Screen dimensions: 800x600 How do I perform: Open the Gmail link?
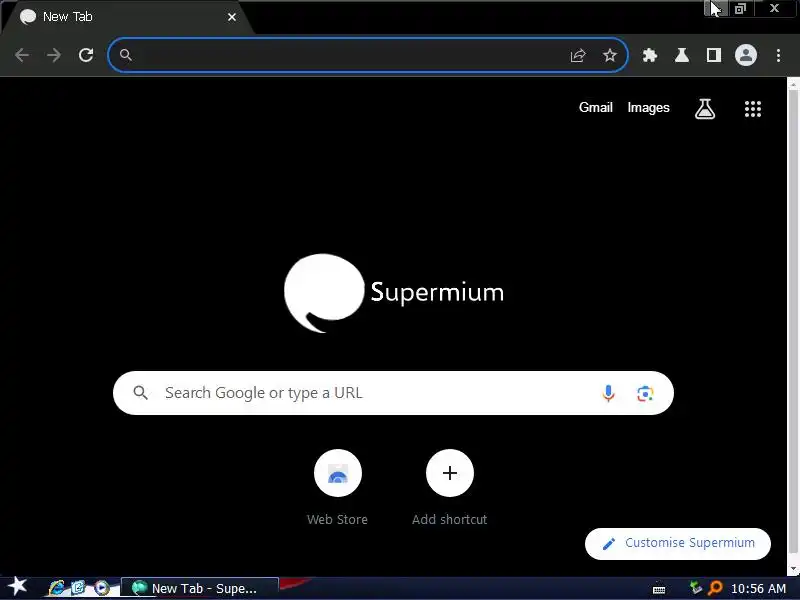point(595,108)
